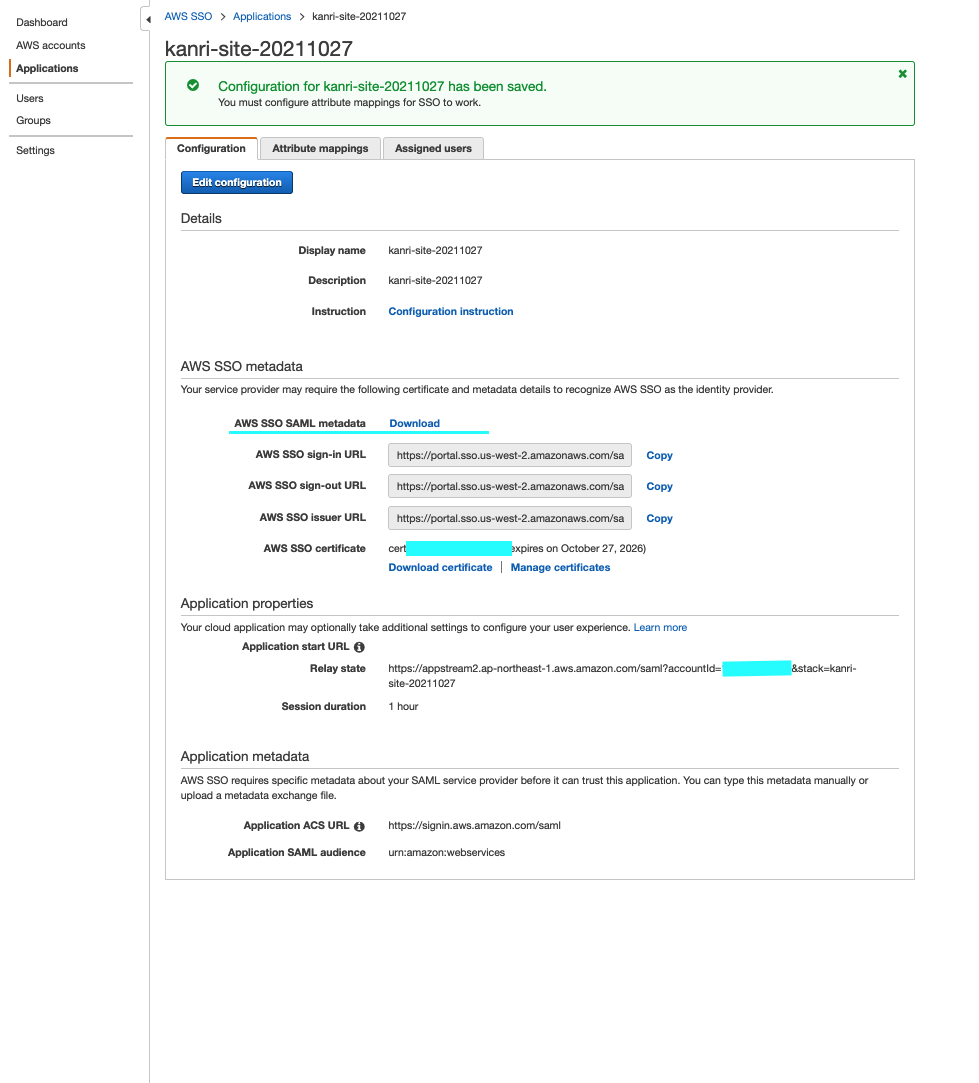
Task: Open Settings in the sidebar
Action: [35, 150]
